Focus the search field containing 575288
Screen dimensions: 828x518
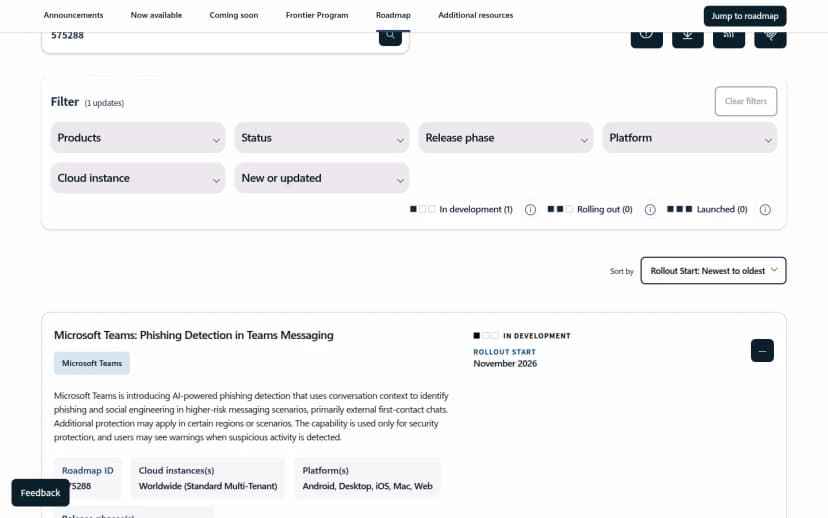211,36
